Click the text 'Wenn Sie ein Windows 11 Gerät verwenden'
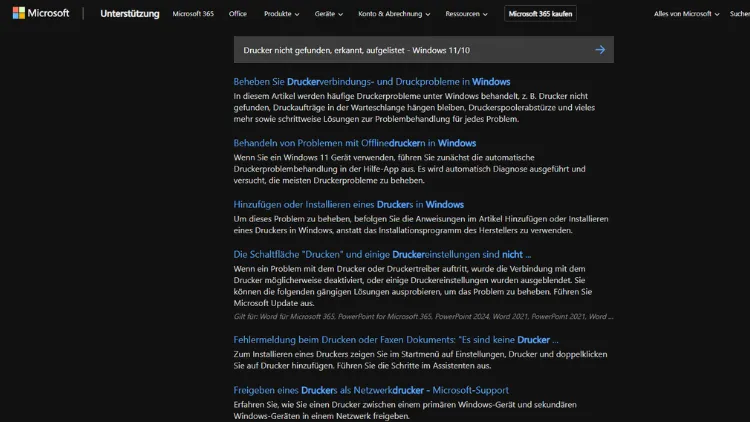 tap(409, 169)
